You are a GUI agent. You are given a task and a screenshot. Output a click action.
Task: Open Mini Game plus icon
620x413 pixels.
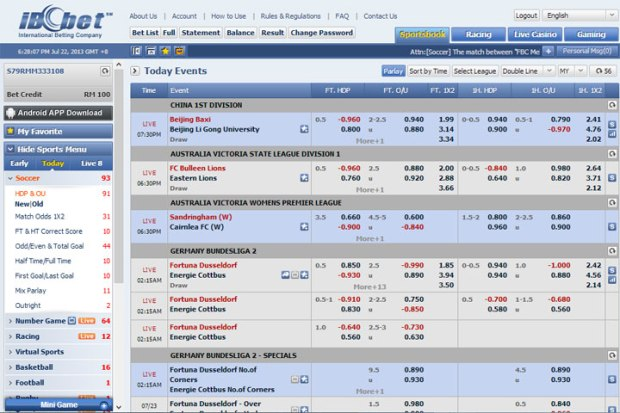104,405
